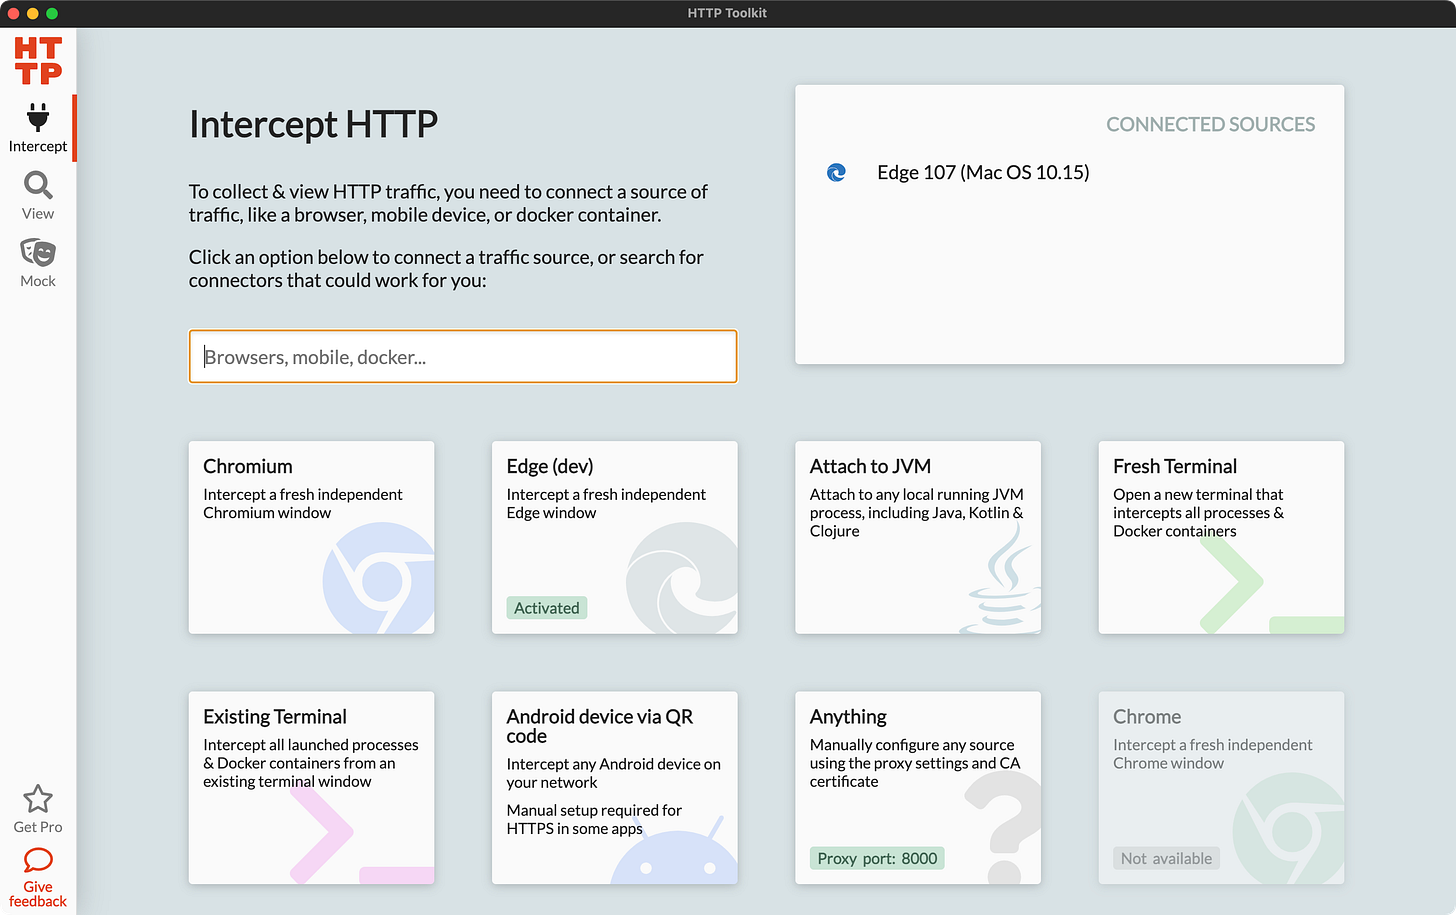Click the Java logo on Attach to JVM card
Screen dimensions: 1456x915
pyautogui.click(x=1000, y=578)
